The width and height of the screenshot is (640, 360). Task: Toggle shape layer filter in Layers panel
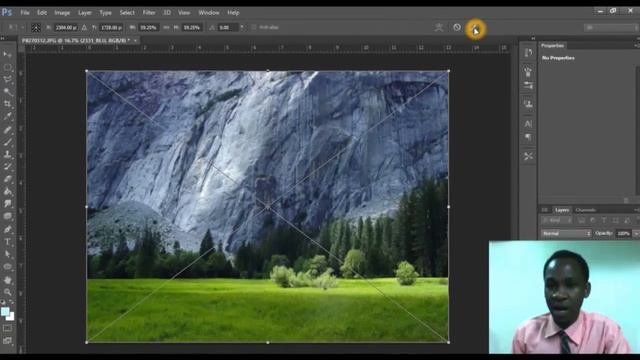(616, 220)
